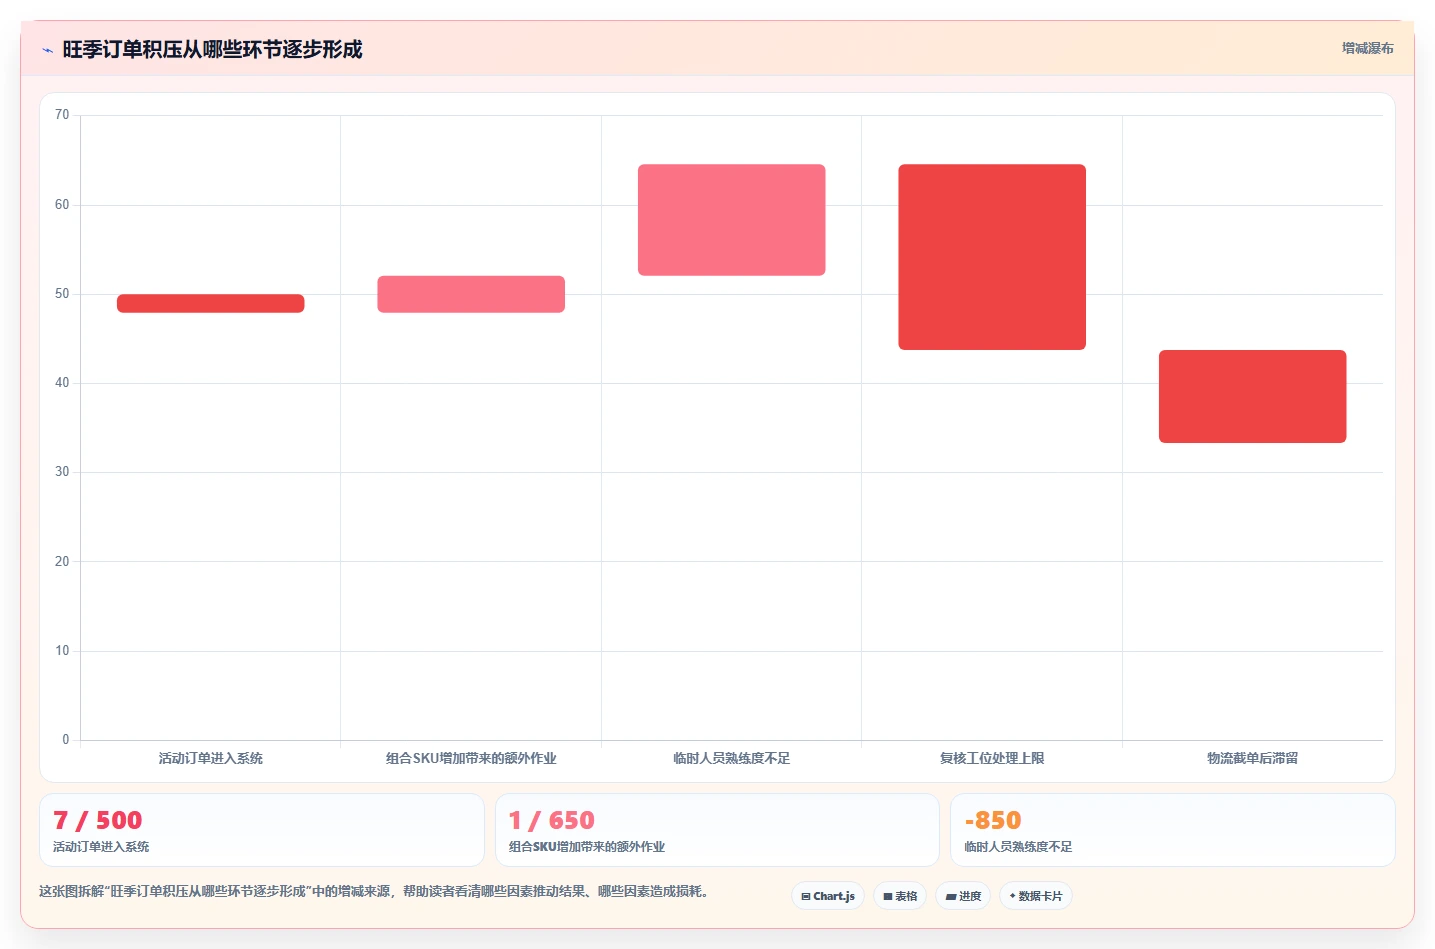
Task: Click the 进度 tag chip
Action: (x=963, y=896)
